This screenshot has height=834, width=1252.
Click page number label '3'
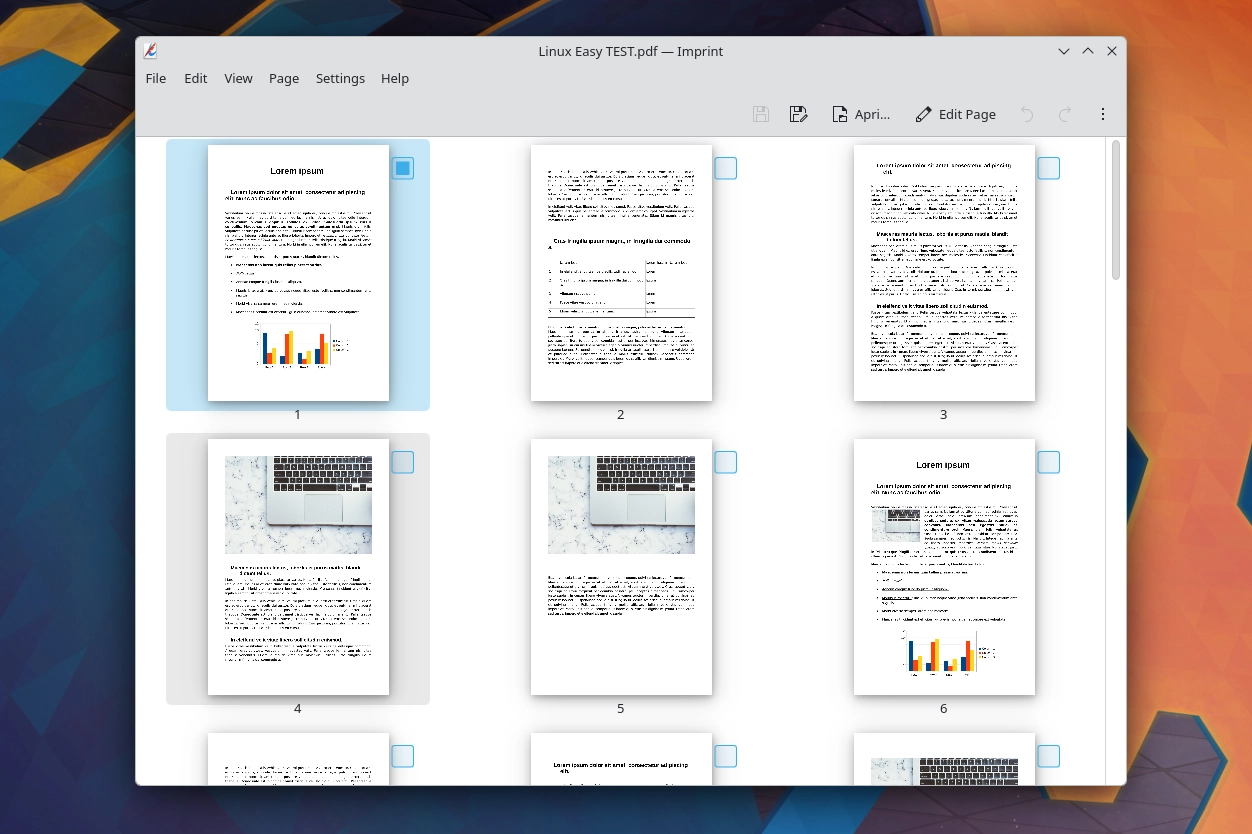click(x=944, y=414)
